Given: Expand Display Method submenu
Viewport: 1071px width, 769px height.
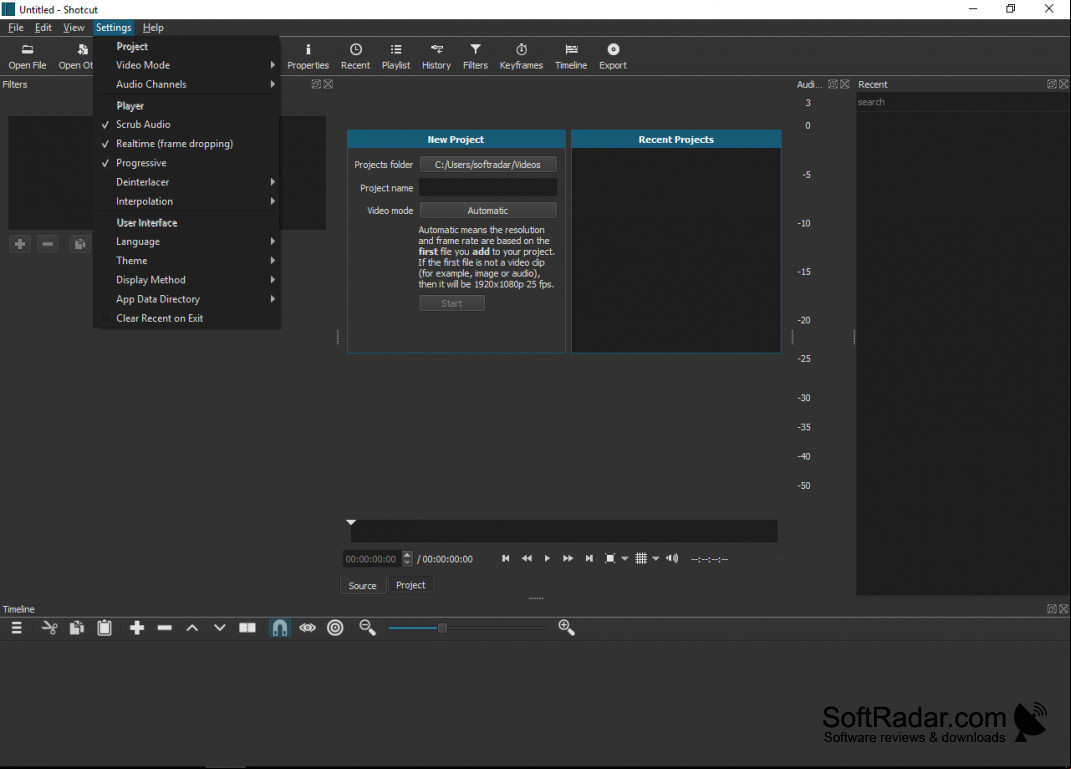Looking at the screenshot, I should 186,280.
